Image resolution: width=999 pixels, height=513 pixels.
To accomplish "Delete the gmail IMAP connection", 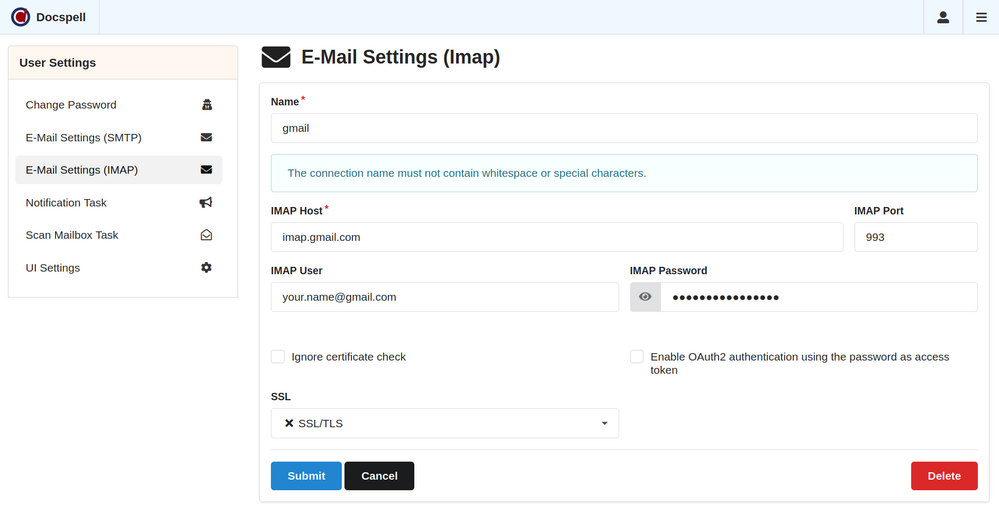I will pyautogui.click(x=943, y=476).
